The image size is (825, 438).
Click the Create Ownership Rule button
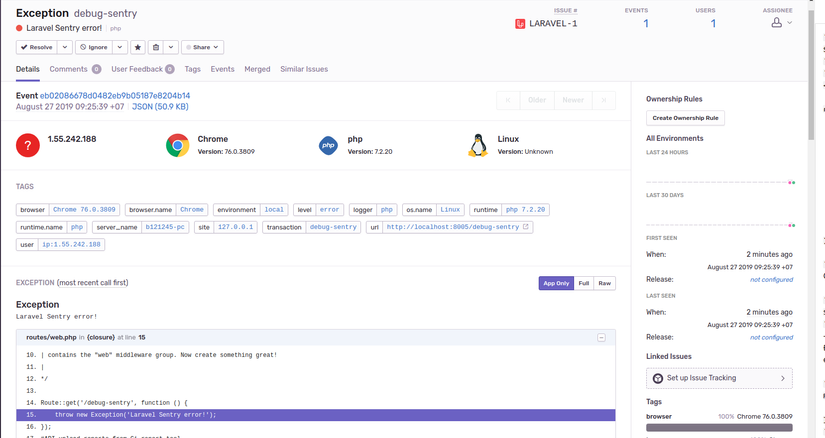click(685, 118)
